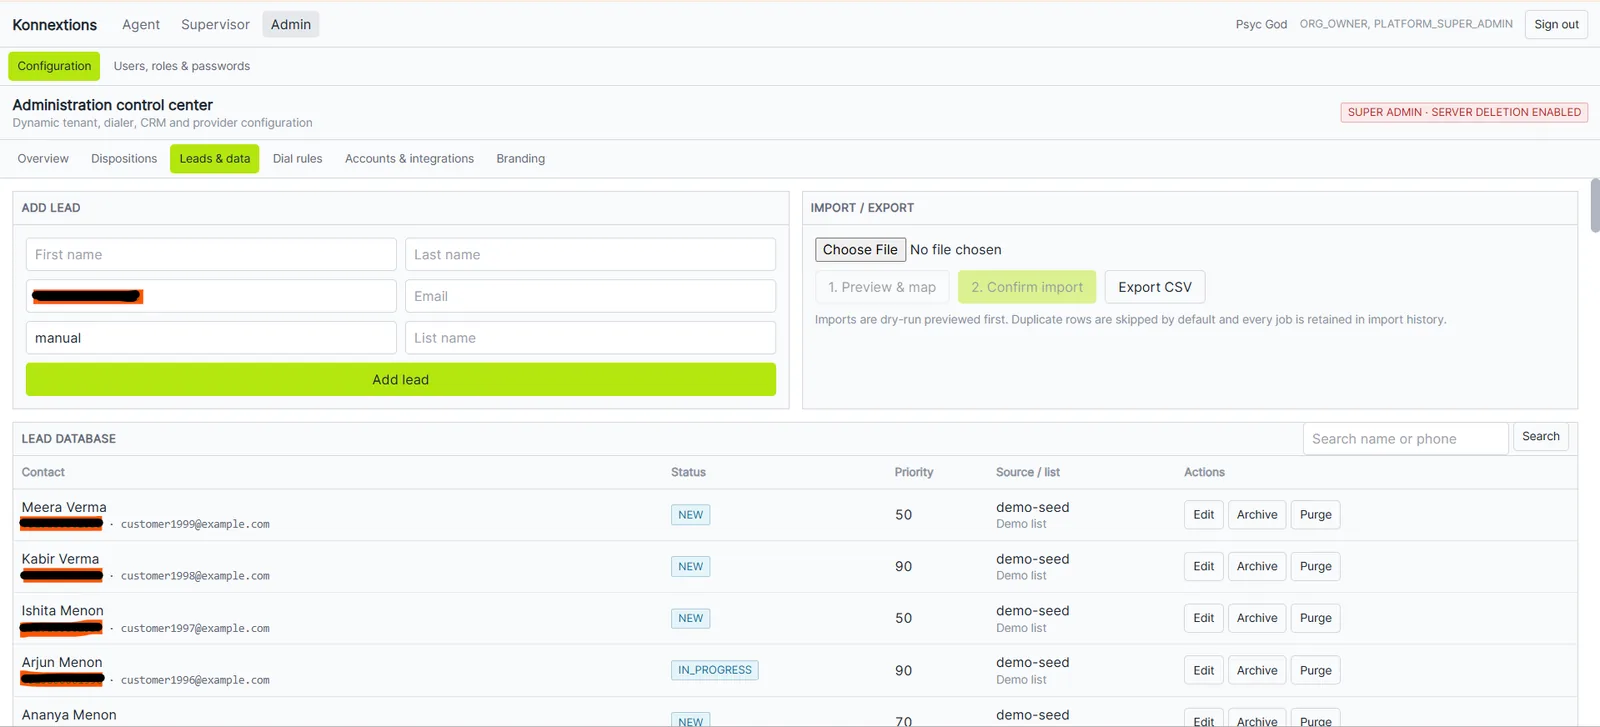Switch to the Dispositions tab
Screen dimensions: 1600x727
tap(124, 159)
